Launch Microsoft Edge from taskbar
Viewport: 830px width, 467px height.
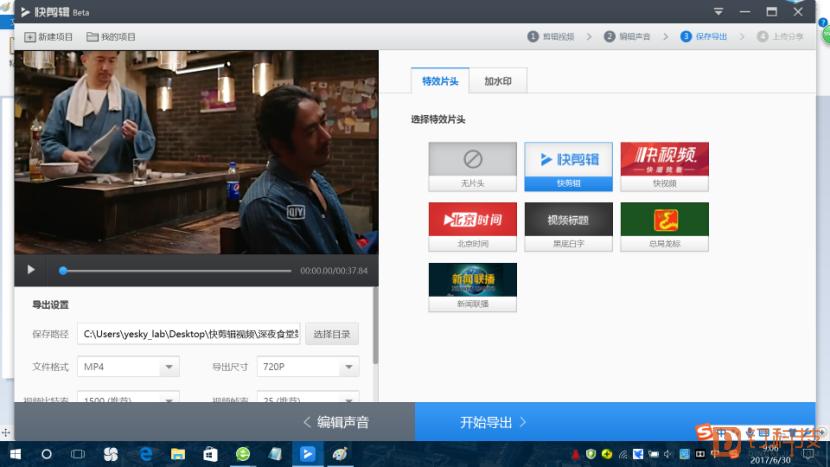click(145, 454)
